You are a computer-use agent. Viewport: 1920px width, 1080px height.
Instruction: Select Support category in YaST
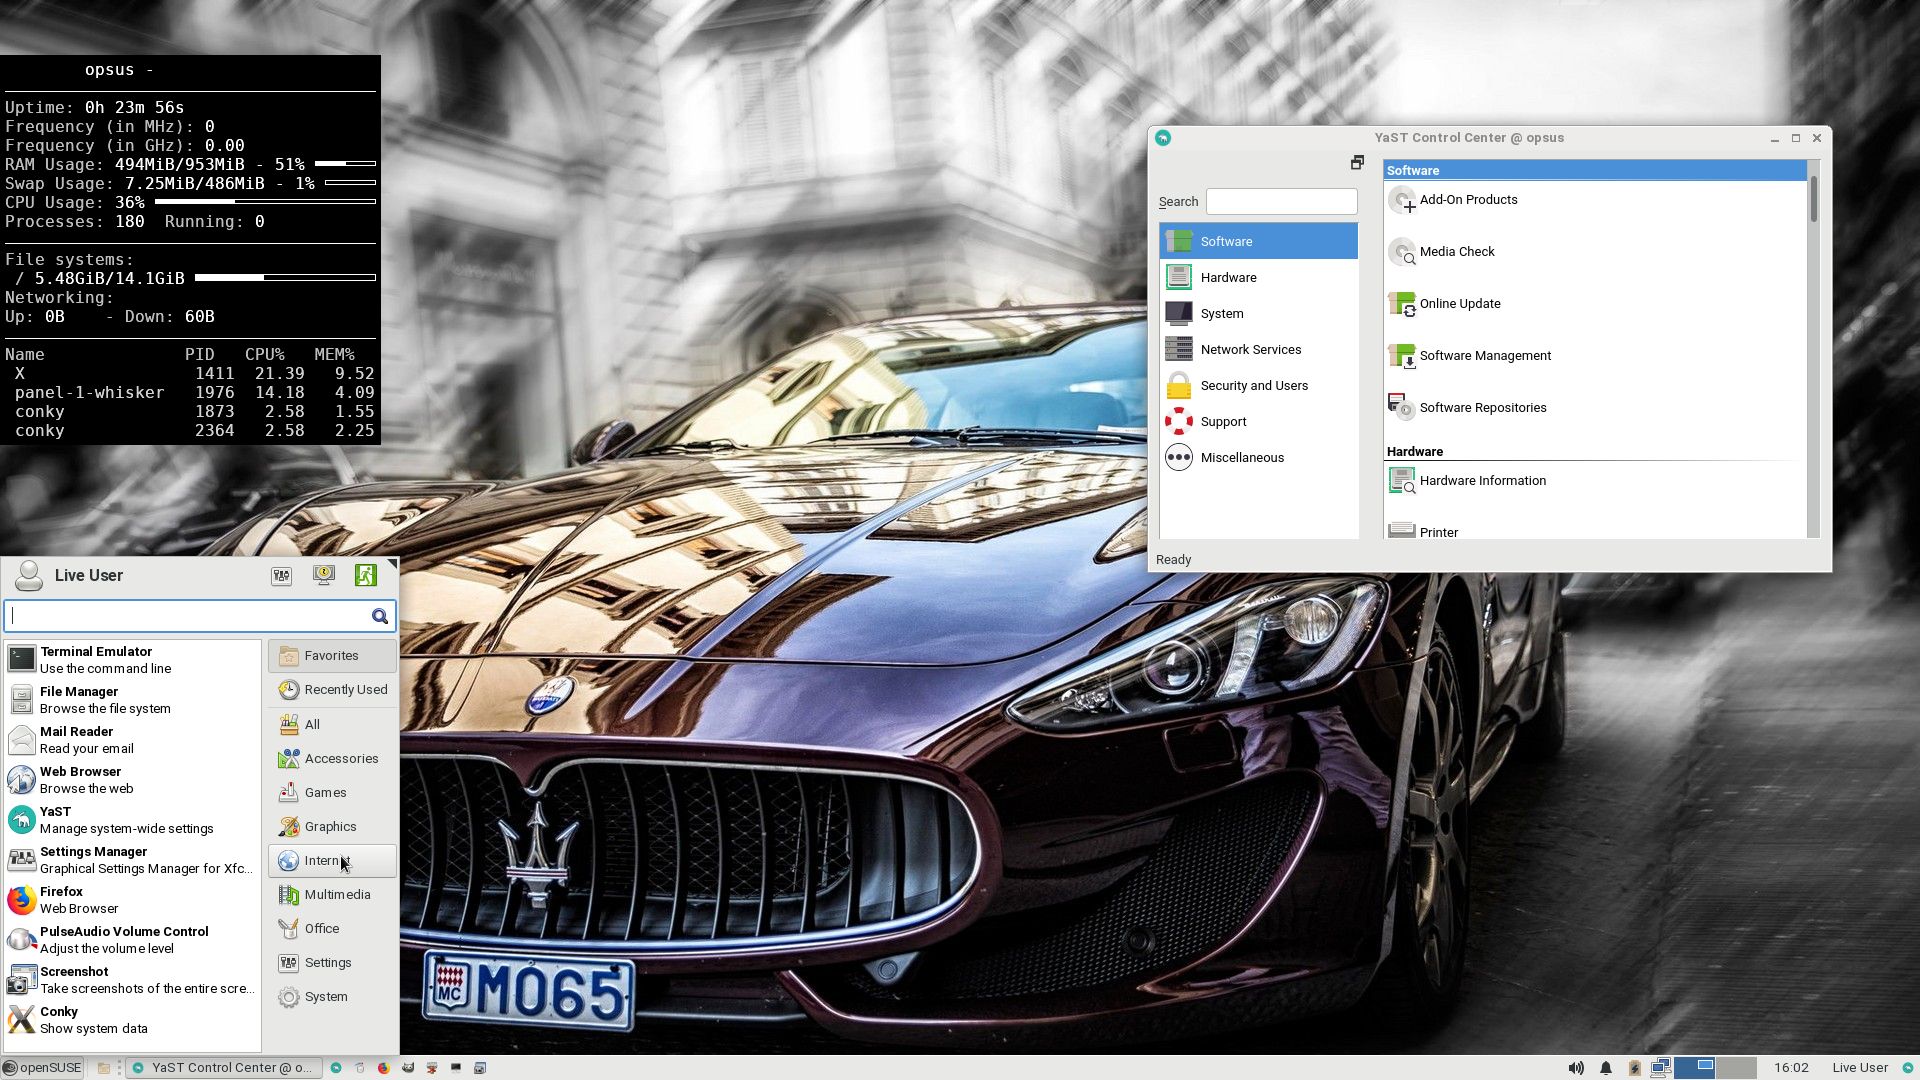tap(1258, 421)
